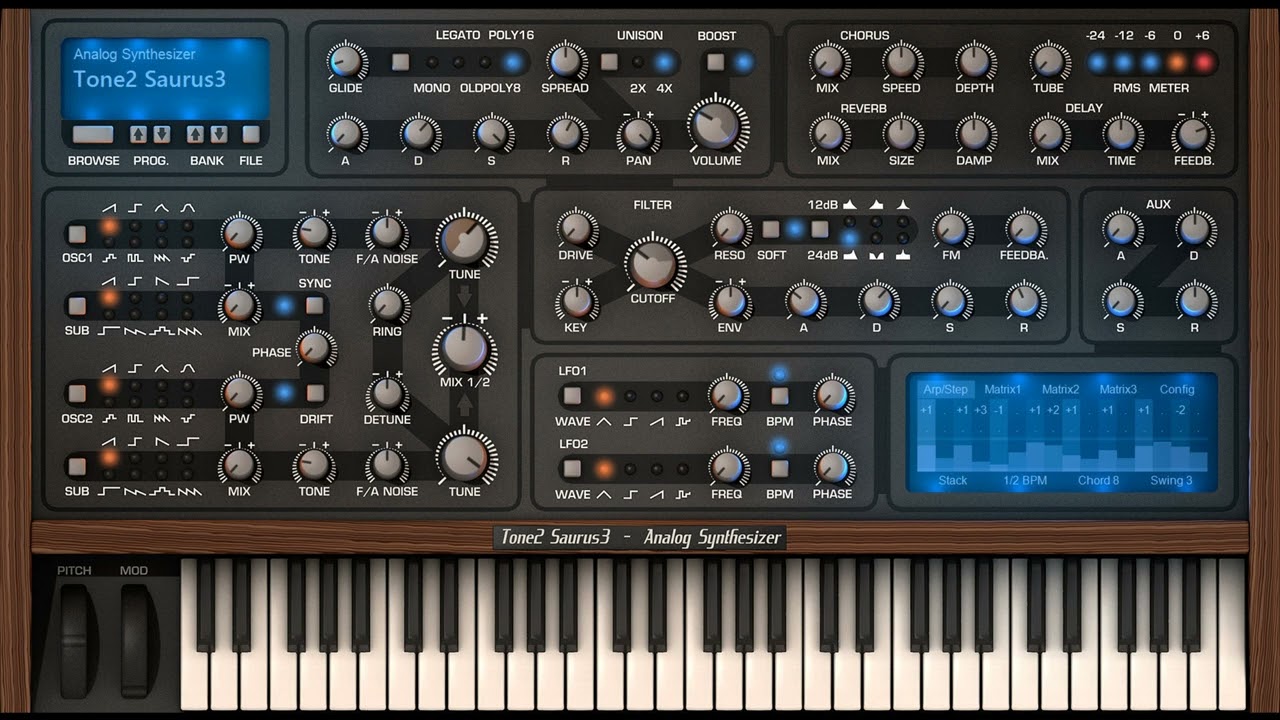Click the filter CUTOFF knob
1280x720 pixels.
pyautogui.click(x=655, y=263)
